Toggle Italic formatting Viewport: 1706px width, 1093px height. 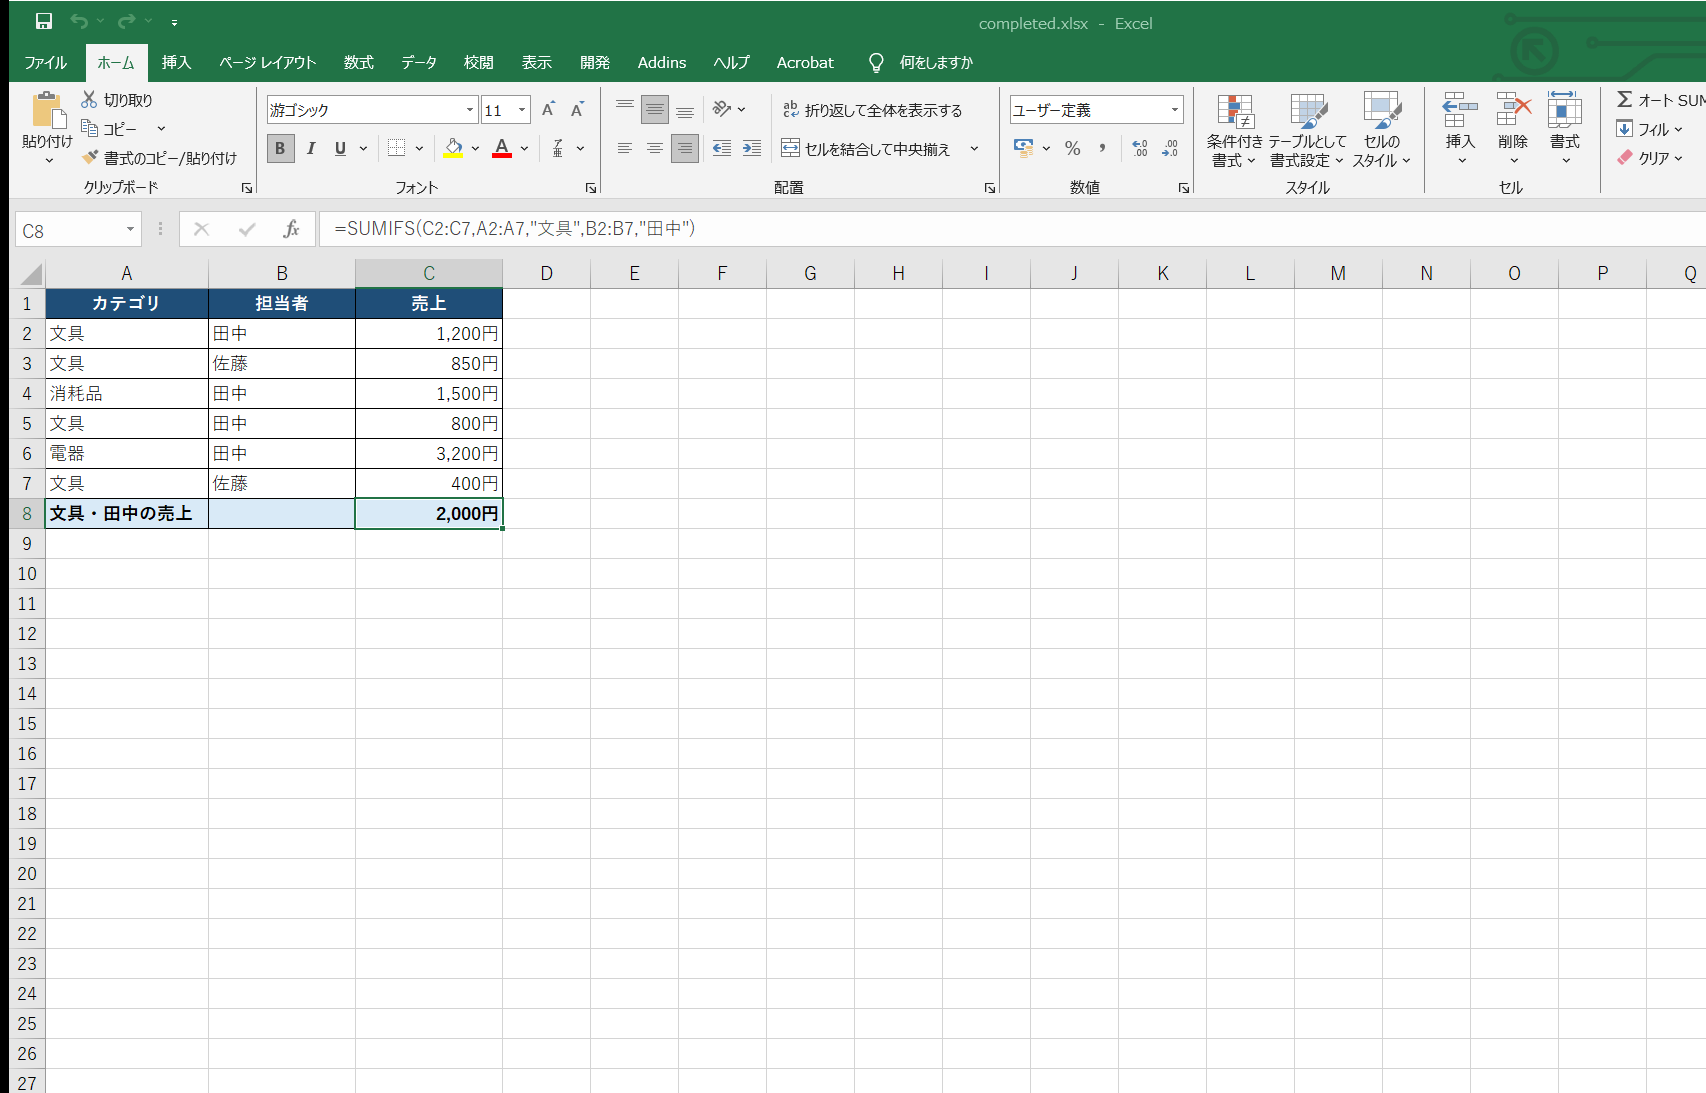[311, 148]
